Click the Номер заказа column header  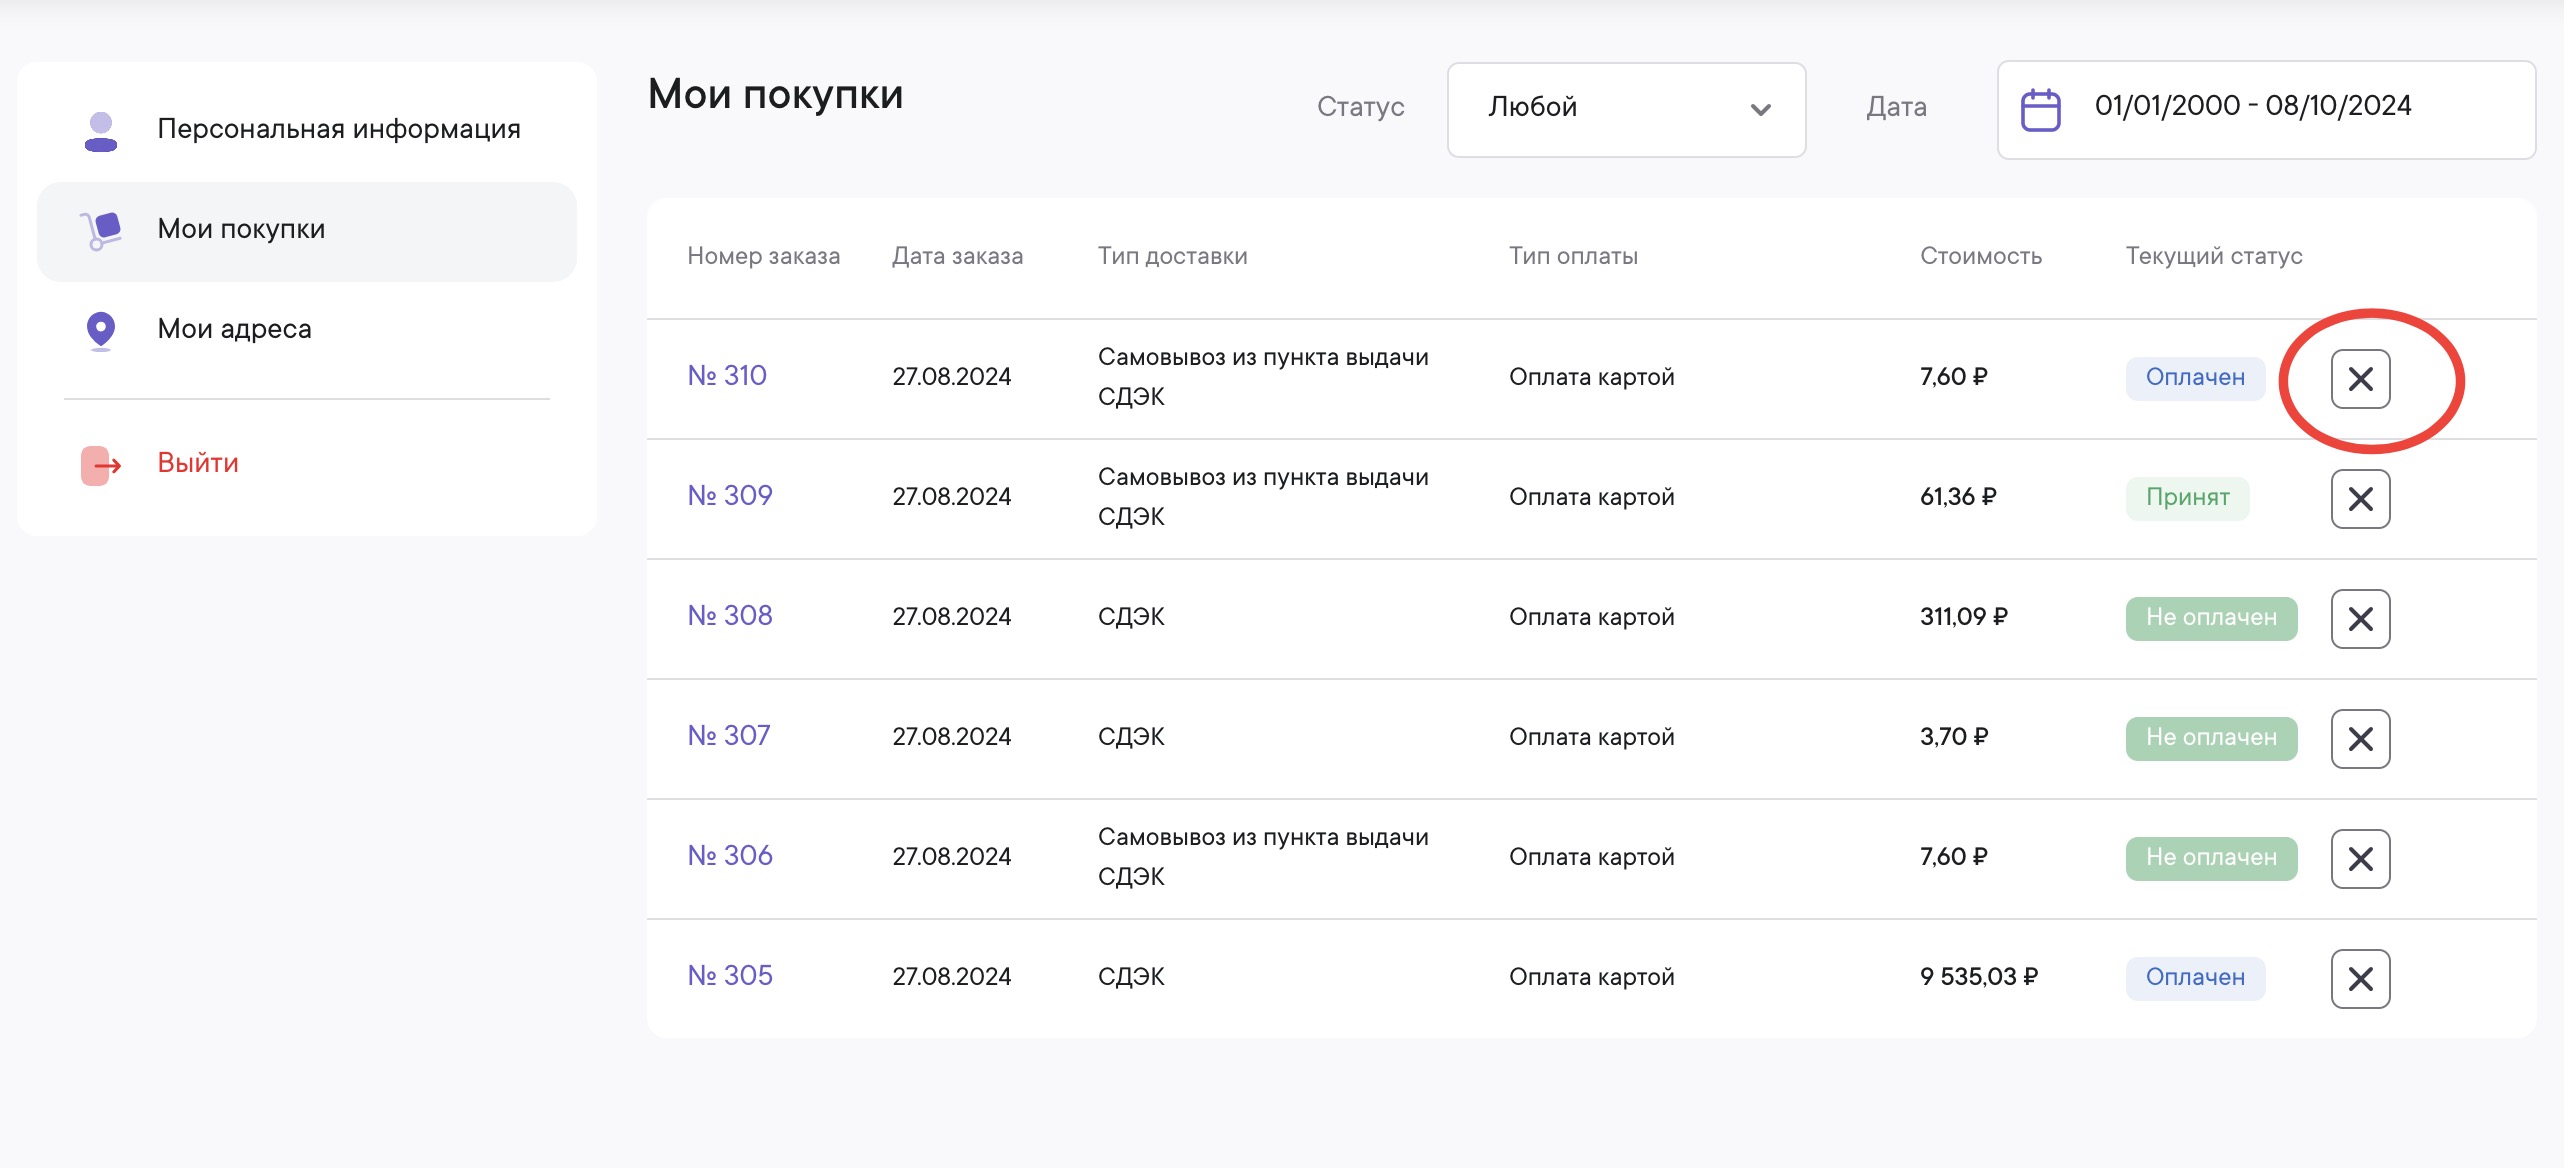[x=763, y=256]
